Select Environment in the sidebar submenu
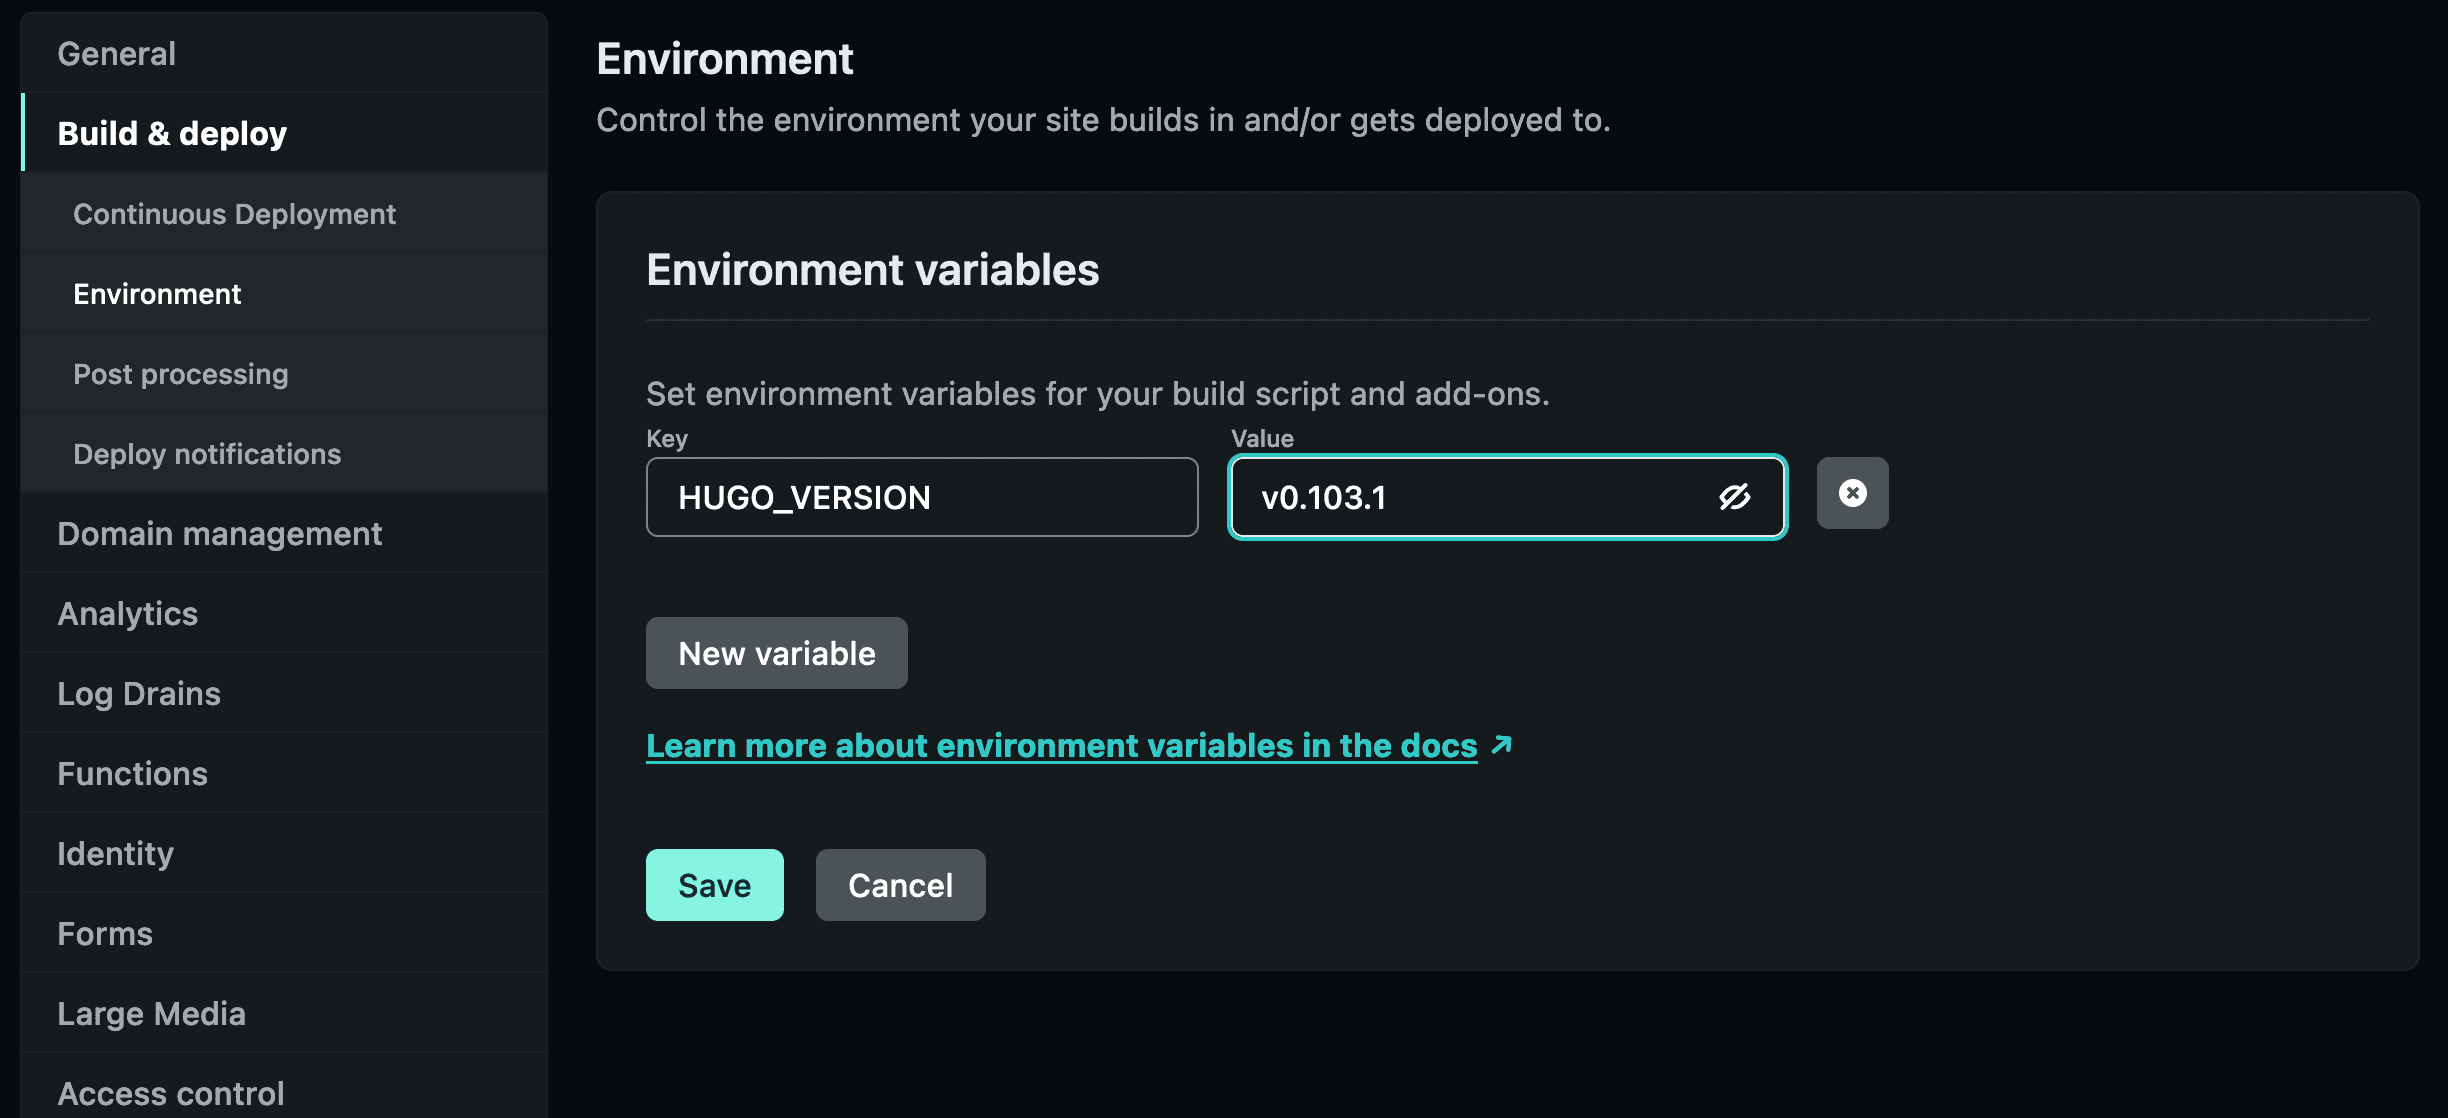The width and height of the screenshot is (2448, 1118). [157, 294]
